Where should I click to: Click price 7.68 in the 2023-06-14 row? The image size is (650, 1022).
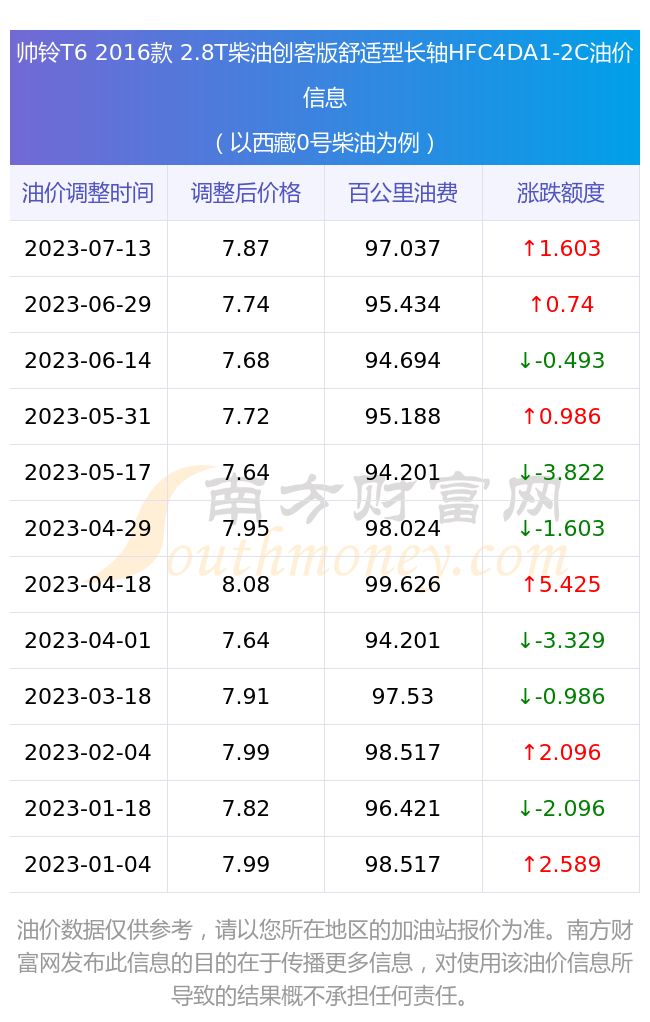click(246, 360)
